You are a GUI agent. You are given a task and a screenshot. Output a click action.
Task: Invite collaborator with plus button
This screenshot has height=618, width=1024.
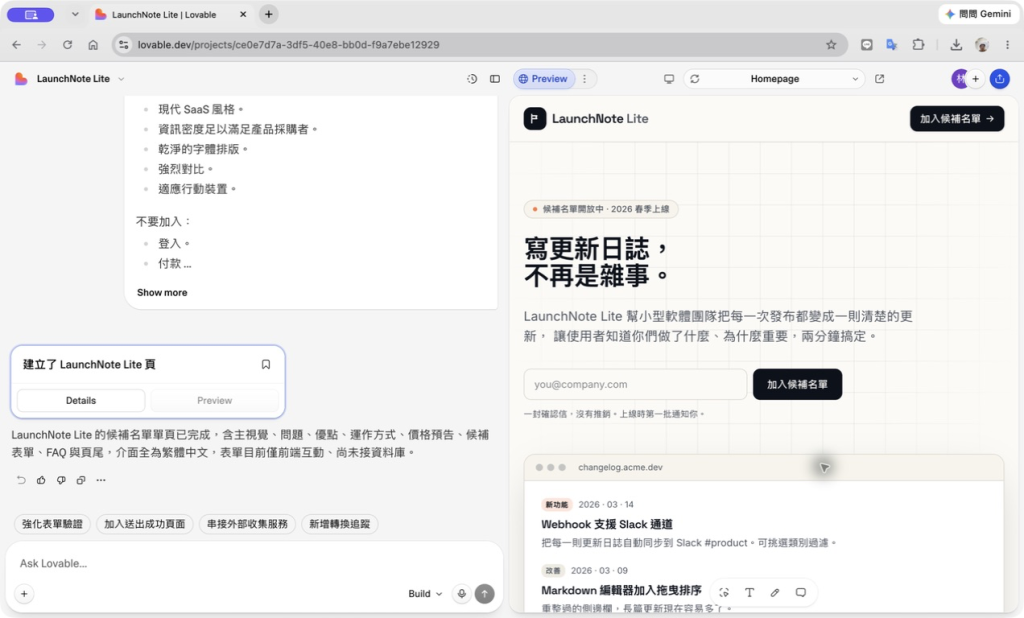[x=976, y=78]
